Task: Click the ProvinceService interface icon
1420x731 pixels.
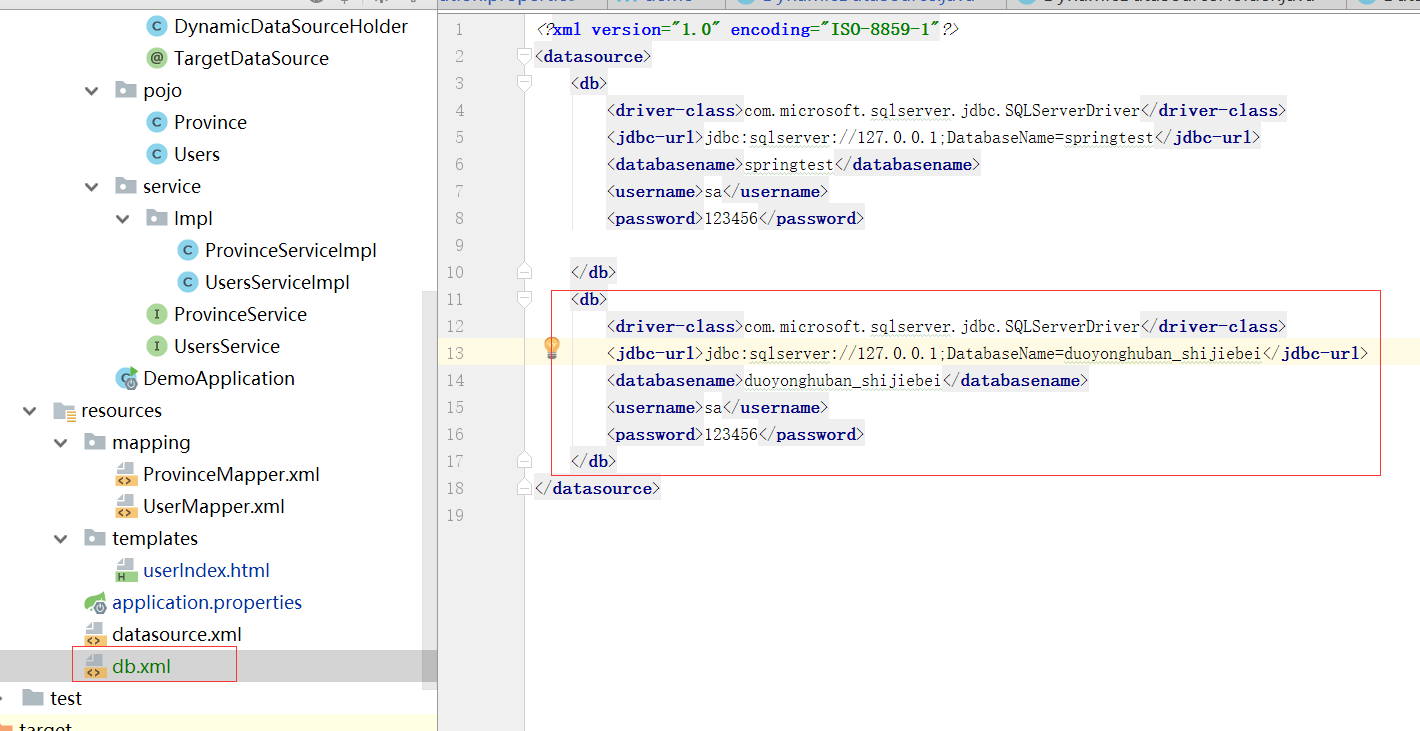Action: [x=156, y=314]
